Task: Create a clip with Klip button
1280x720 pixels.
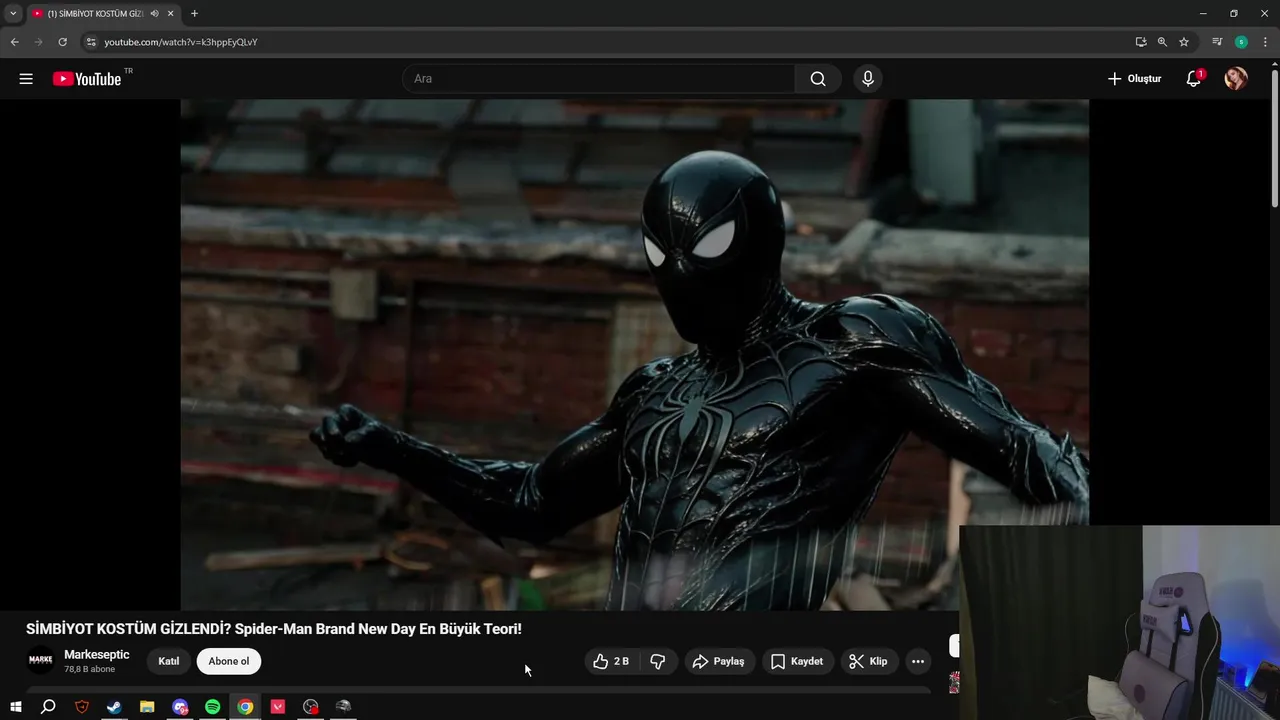Action: point(869,661)
